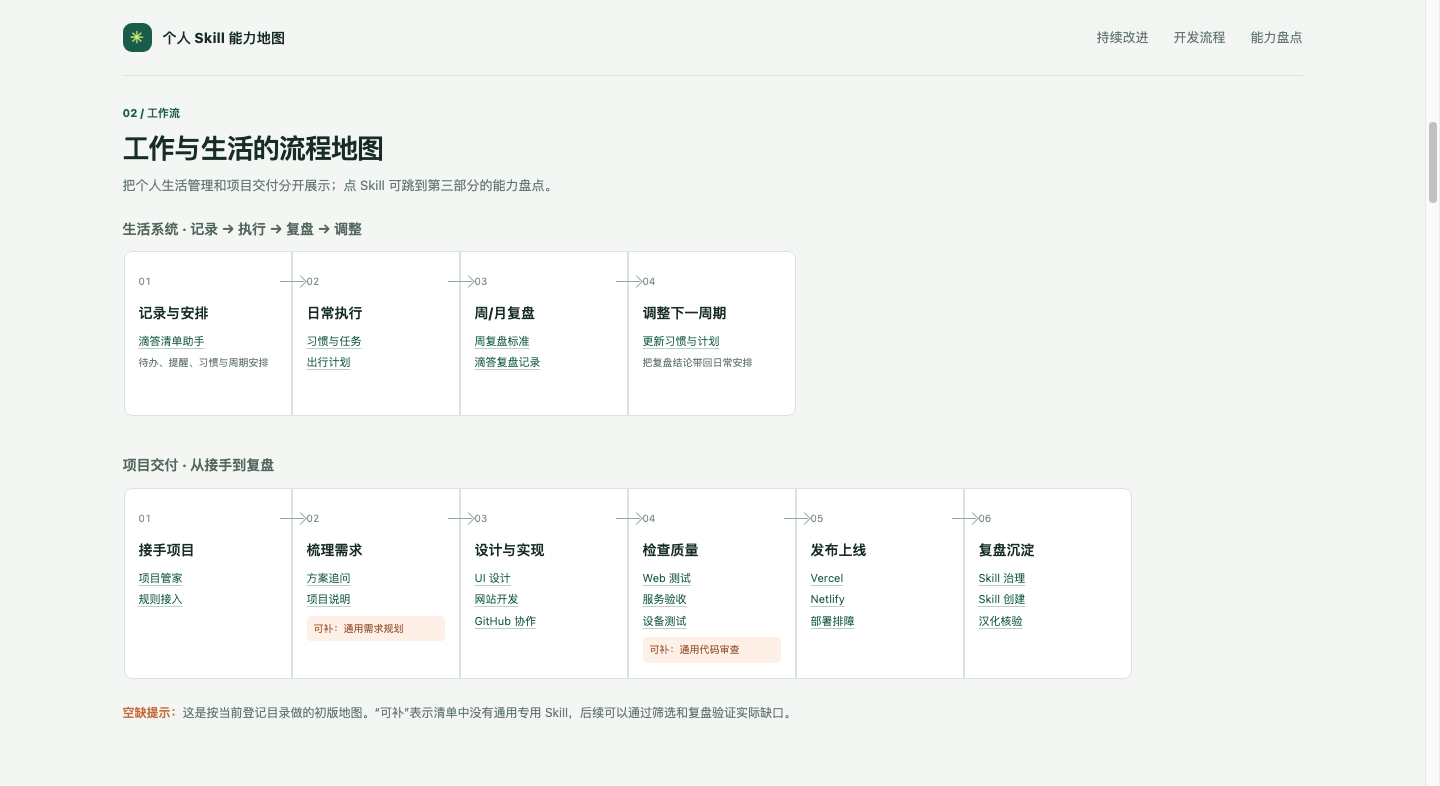Viewport: 1440px width, 786px height.
Task: Click the 复盘沉淀 card heading
Action: pyautogui.click(x=1007, y=551)
